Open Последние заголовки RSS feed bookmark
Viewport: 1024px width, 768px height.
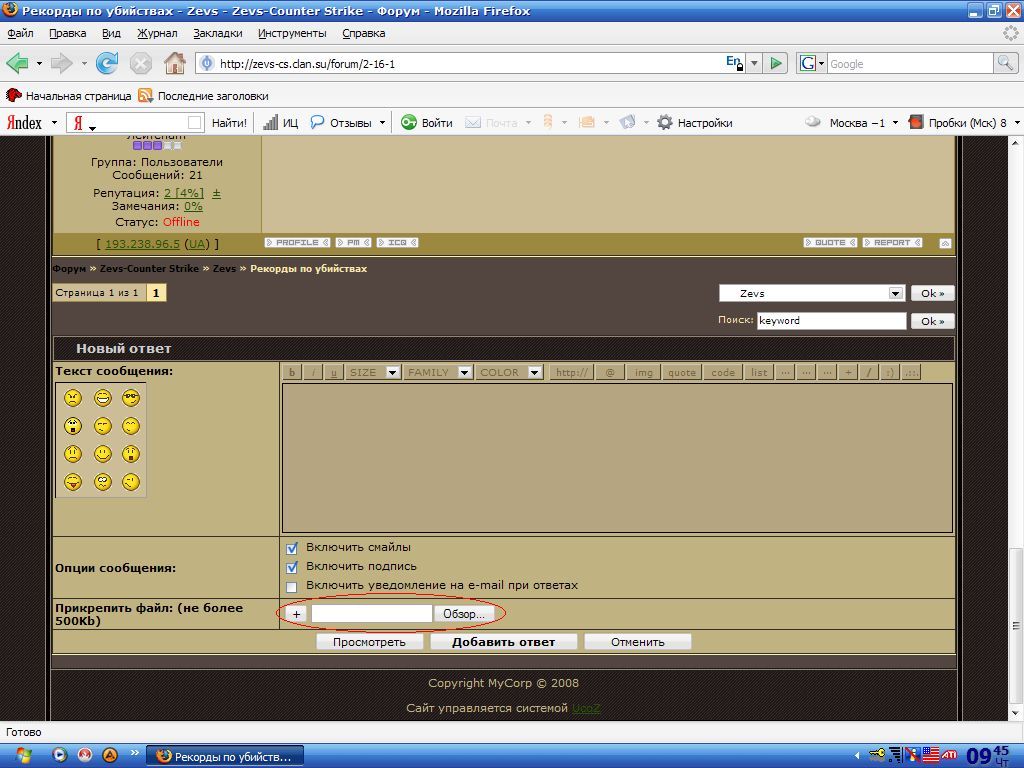[204, 96]
